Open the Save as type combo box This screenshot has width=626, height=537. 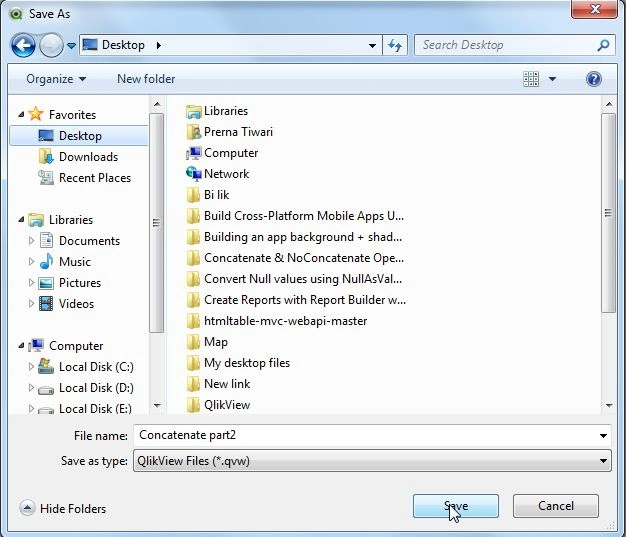(372, 461)
